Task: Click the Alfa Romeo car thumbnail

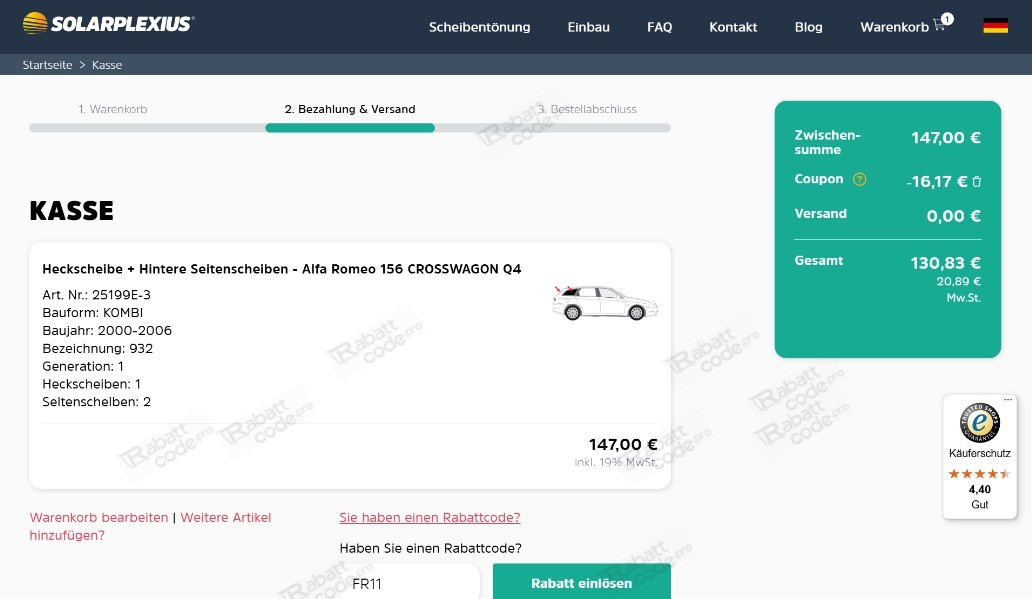Action: (x=604, y=301)
